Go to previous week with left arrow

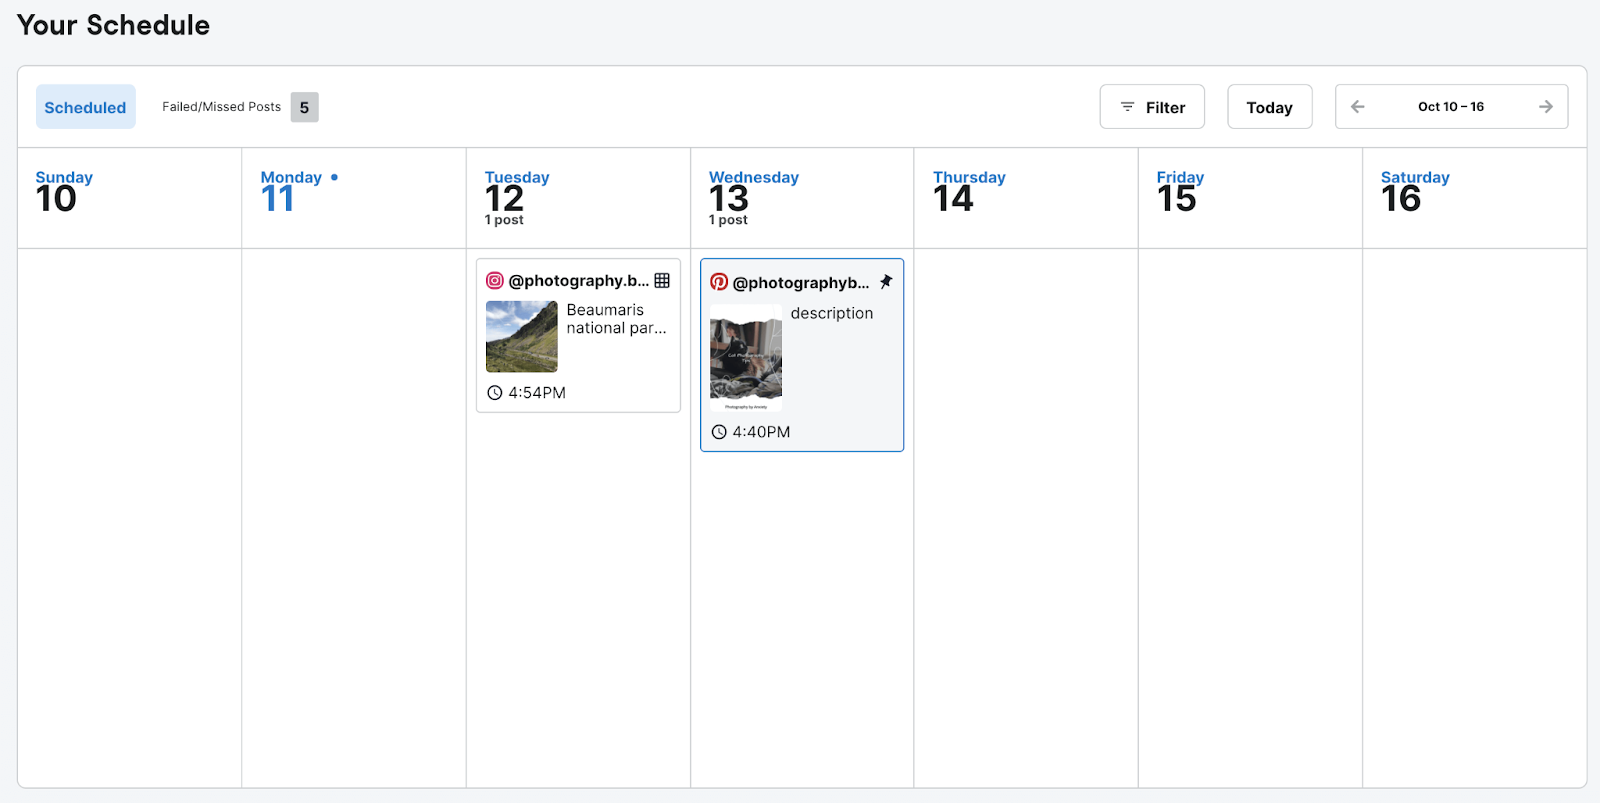[x=1357, y=107]
